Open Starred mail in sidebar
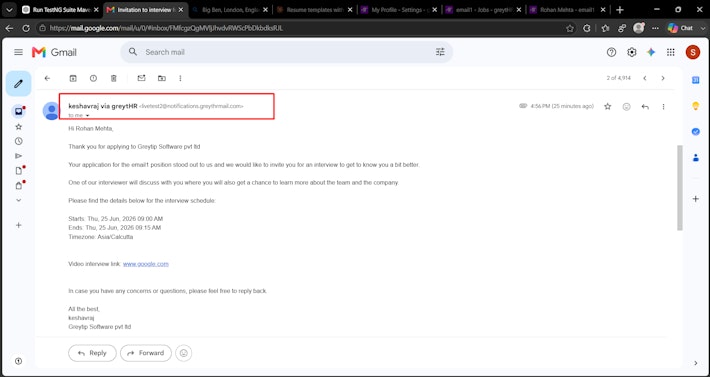 tap(19, 127)
